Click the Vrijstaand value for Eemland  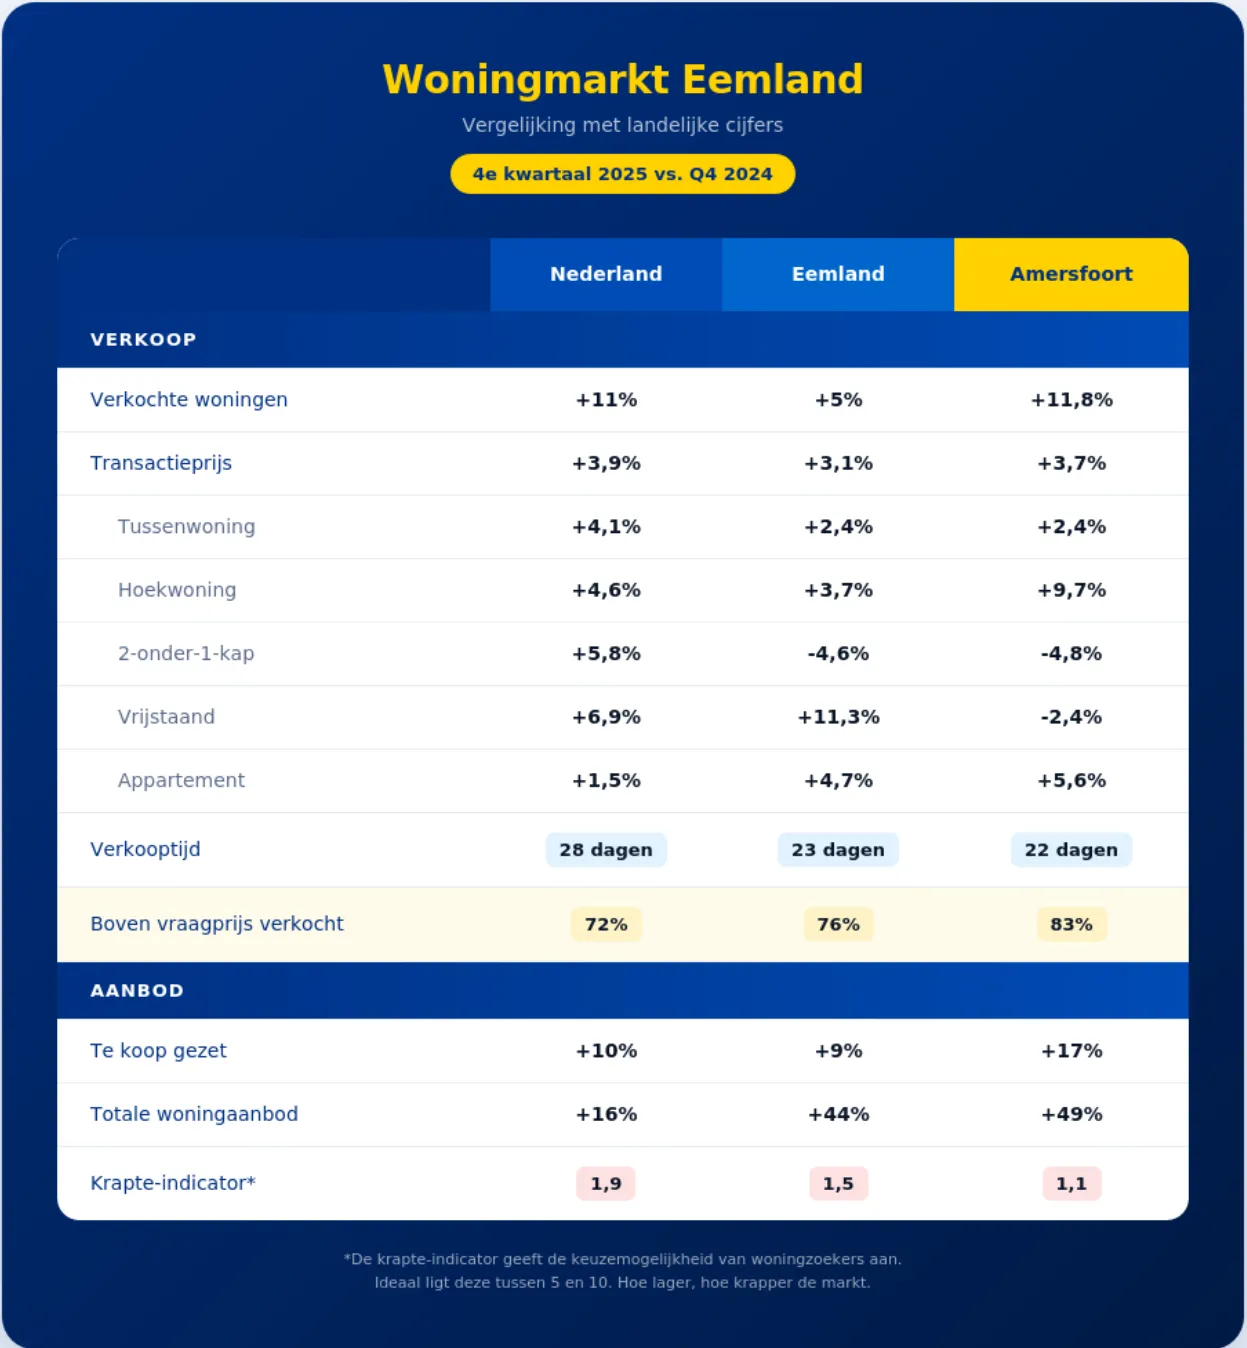pyautogui.click(x=838, y=717)
